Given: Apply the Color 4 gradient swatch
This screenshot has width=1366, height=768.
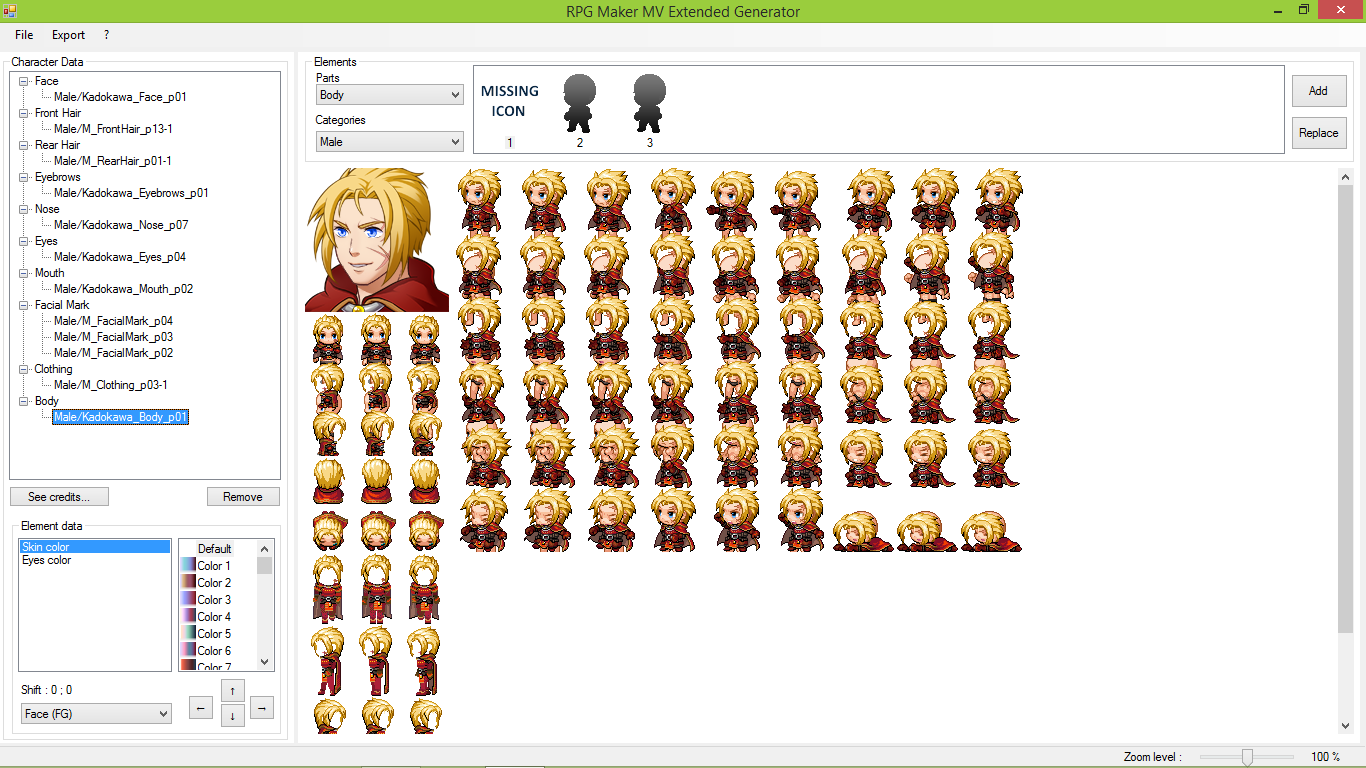Looking at the screenshot, I should [x=187, y=617].
